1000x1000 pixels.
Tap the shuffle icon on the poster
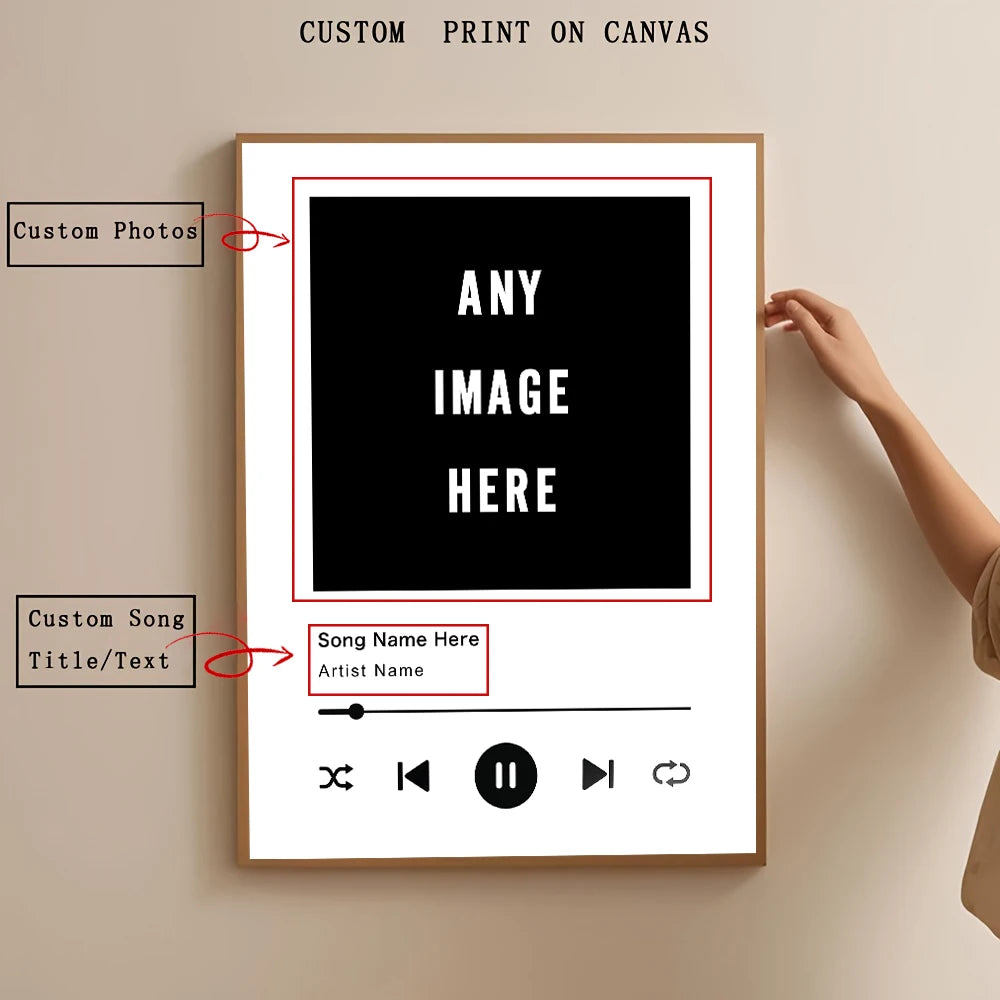click(336, 777)
